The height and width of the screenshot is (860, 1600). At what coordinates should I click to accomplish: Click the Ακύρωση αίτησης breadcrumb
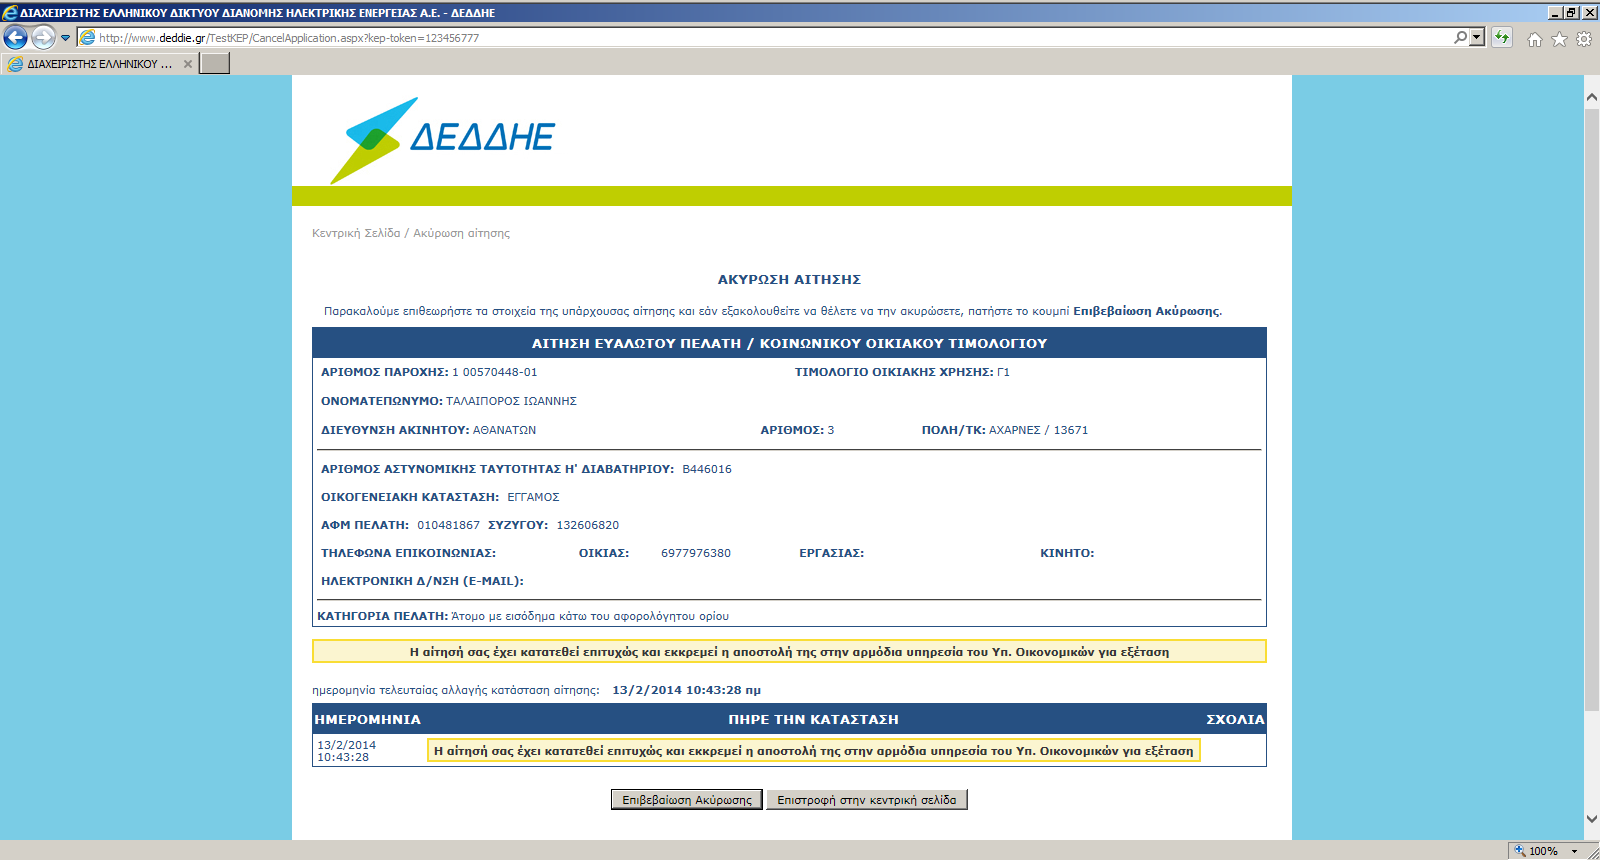click(x=461, y=233)
